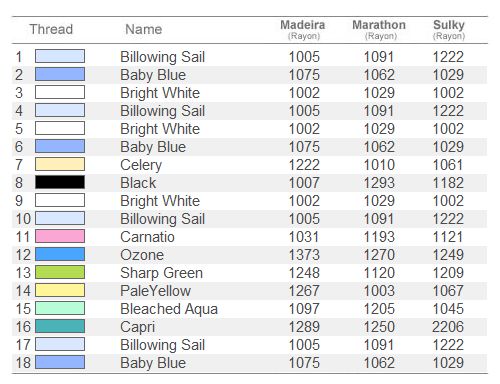
Task: Select the Bright White swatch in row 3
Action: 60,92
